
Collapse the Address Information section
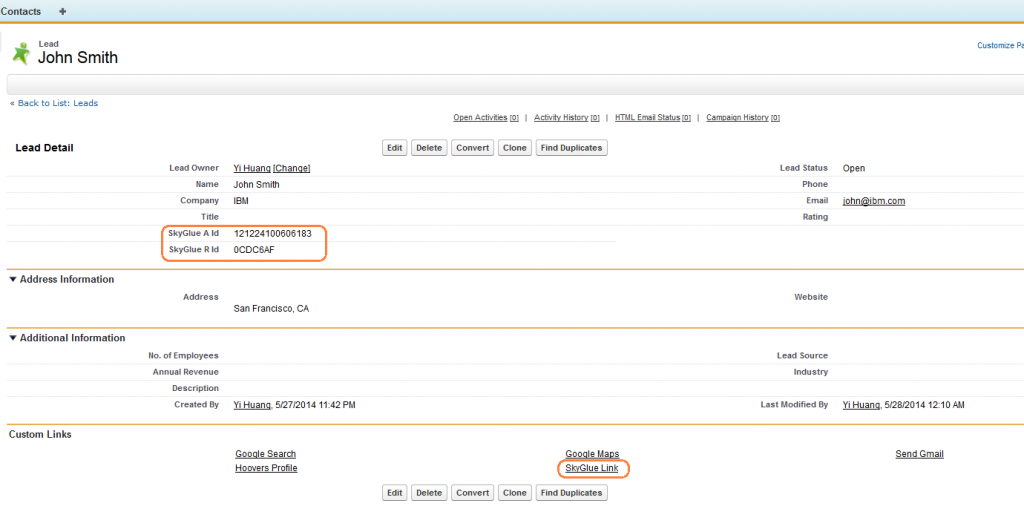(13, 279)
